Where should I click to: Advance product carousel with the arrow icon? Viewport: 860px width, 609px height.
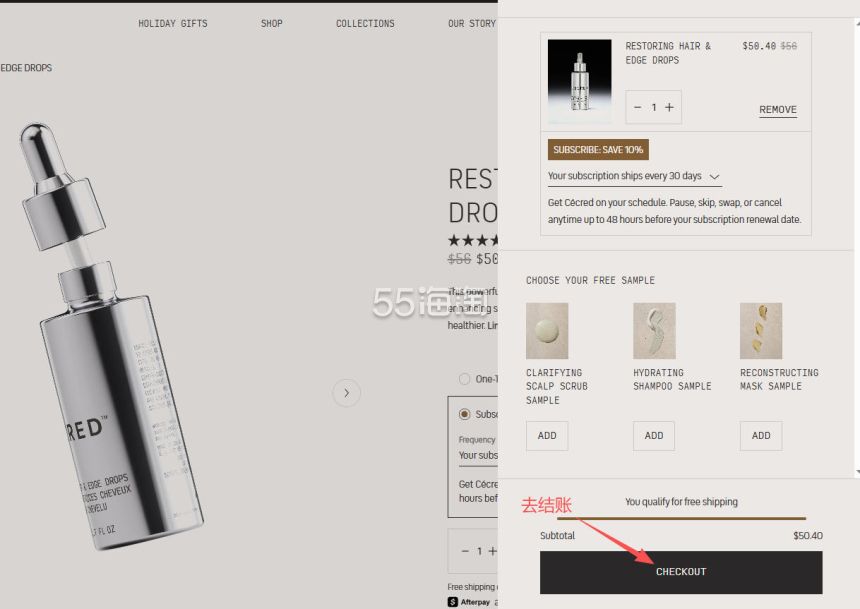pyautogui.click(x=347, y=393)
